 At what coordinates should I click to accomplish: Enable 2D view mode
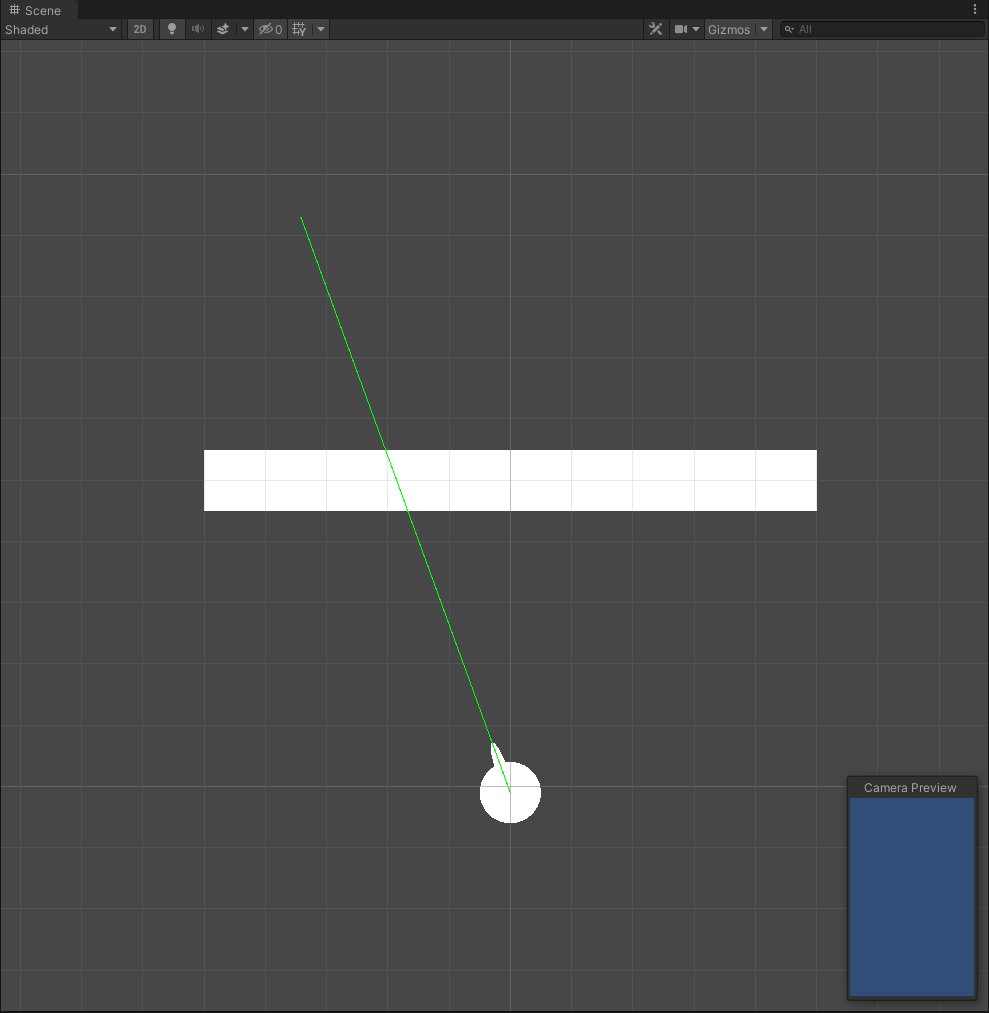pos(140,29)
